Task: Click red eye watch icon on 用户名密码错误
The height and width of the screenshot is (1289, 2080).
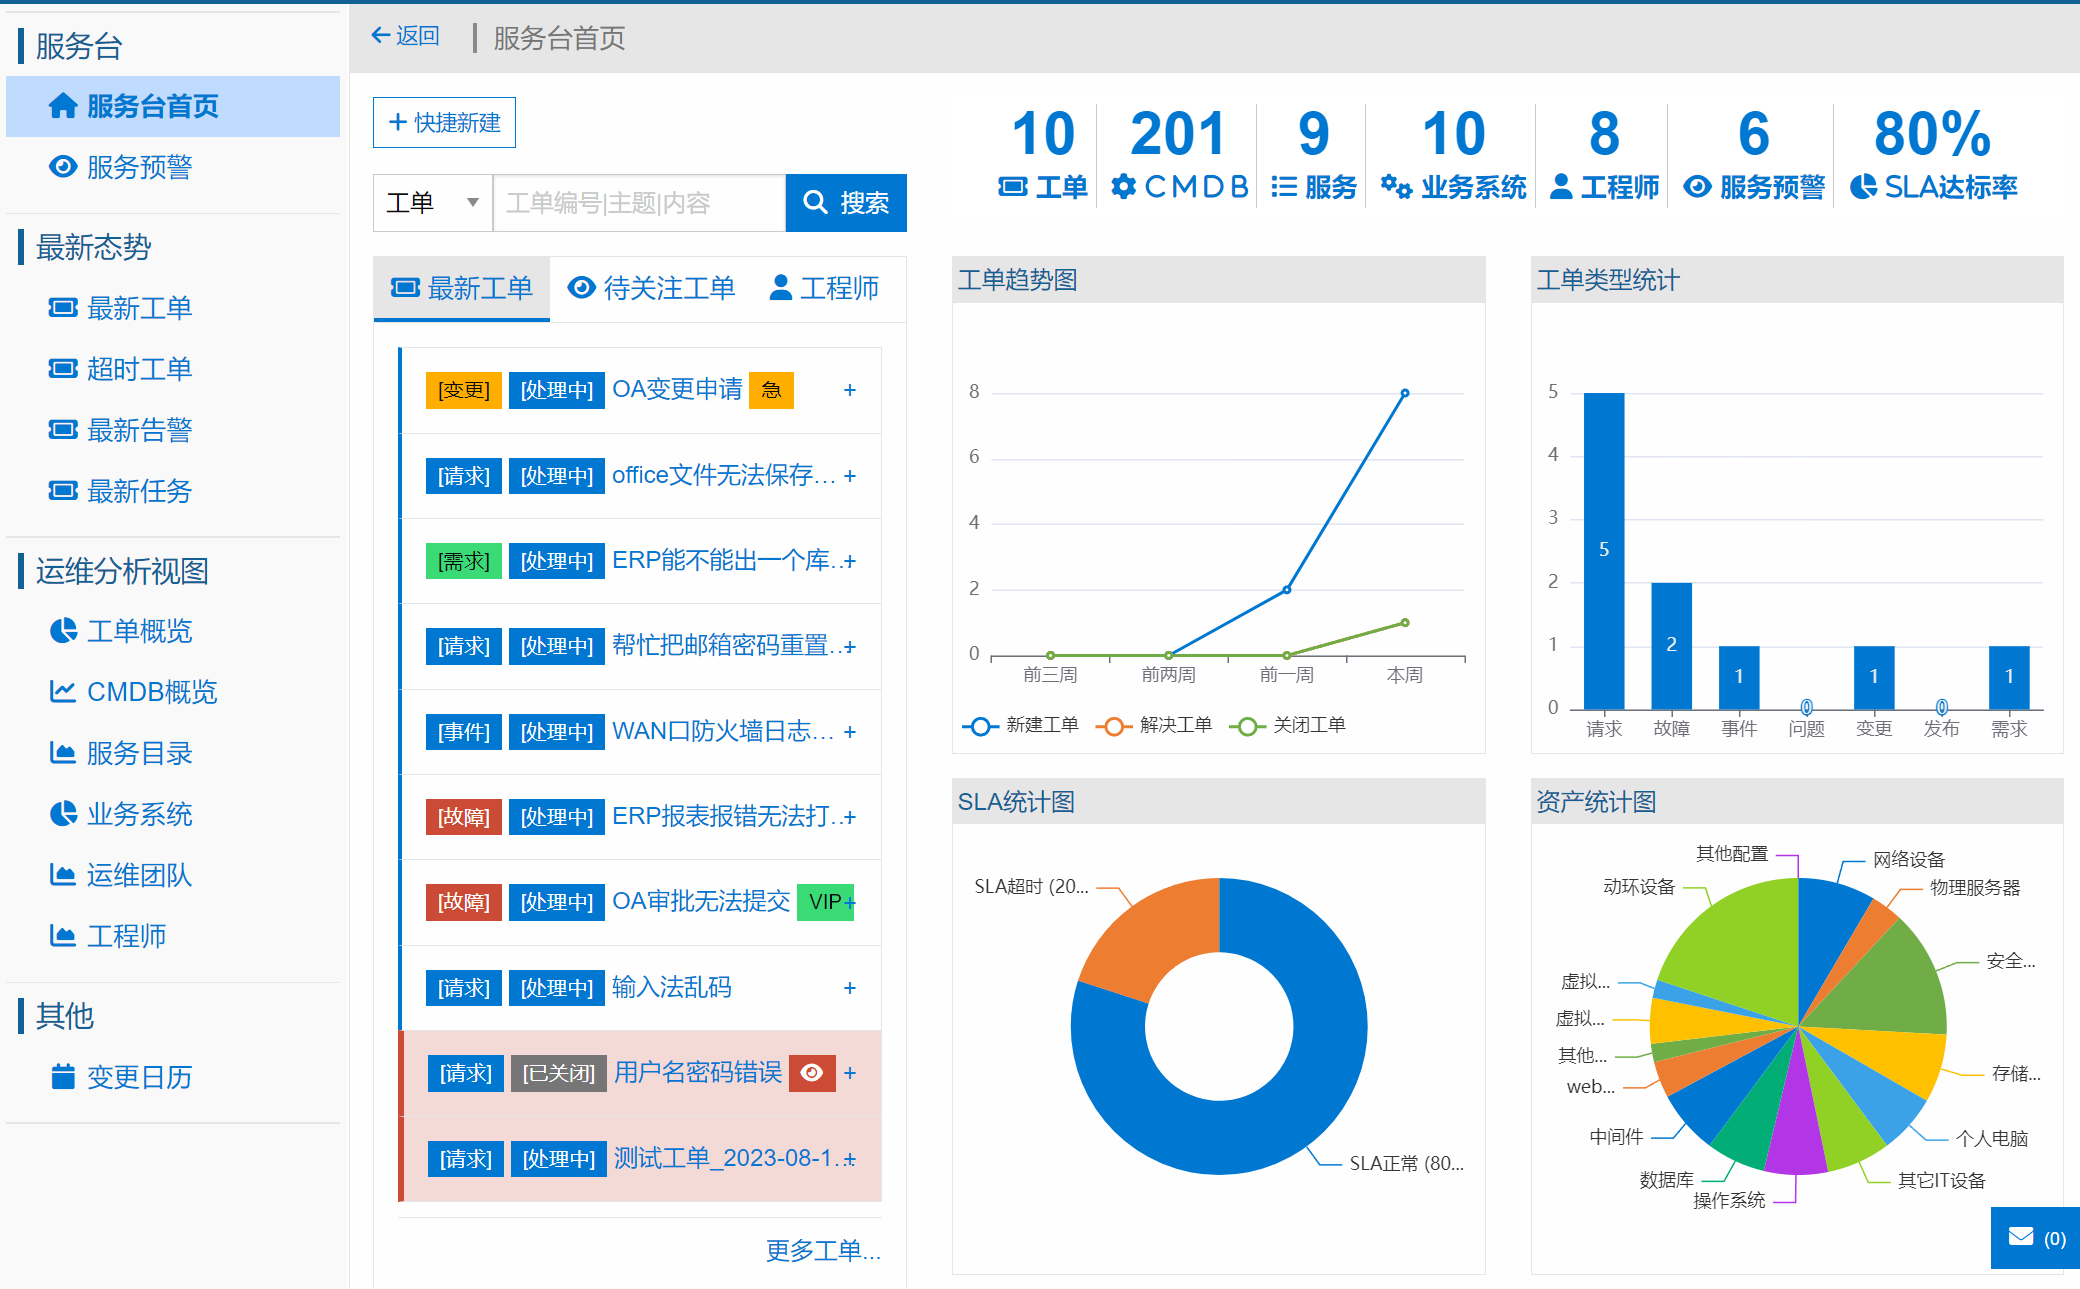Action: (x=812, y=1073)
